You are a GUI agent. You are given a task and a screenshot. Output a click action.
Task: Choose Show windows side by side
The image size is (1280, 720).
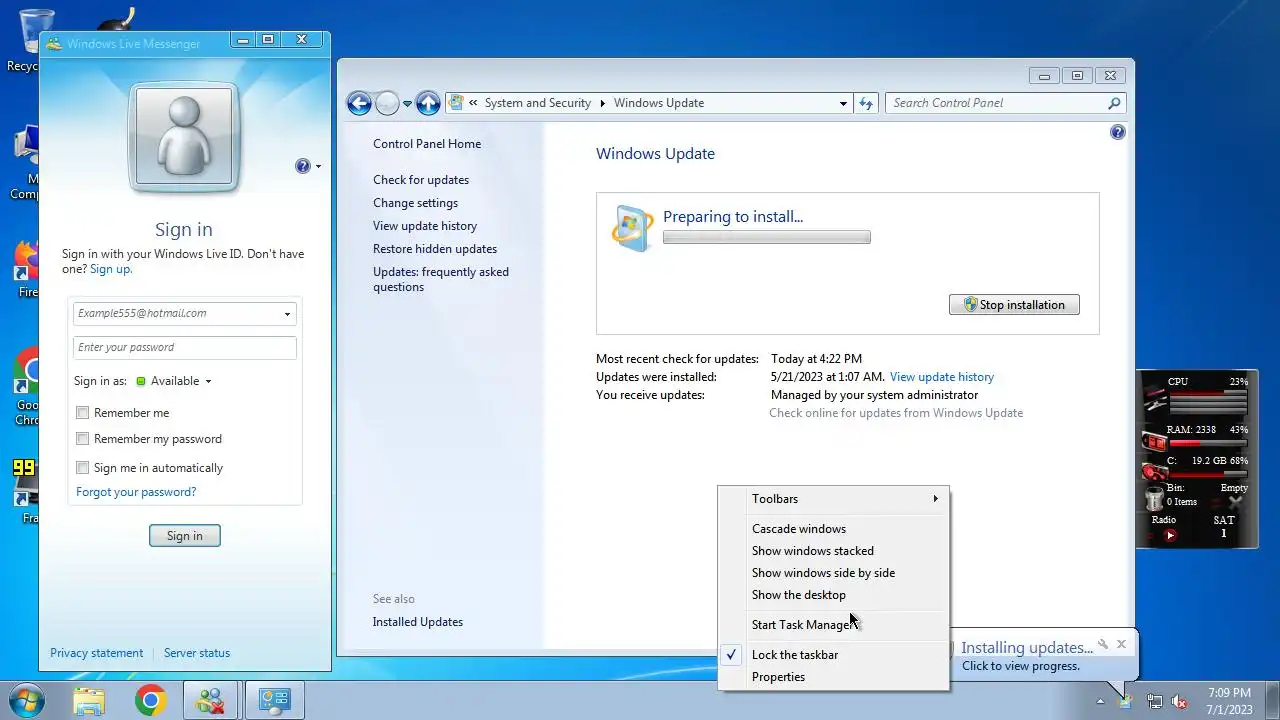[x=833, y=573]
